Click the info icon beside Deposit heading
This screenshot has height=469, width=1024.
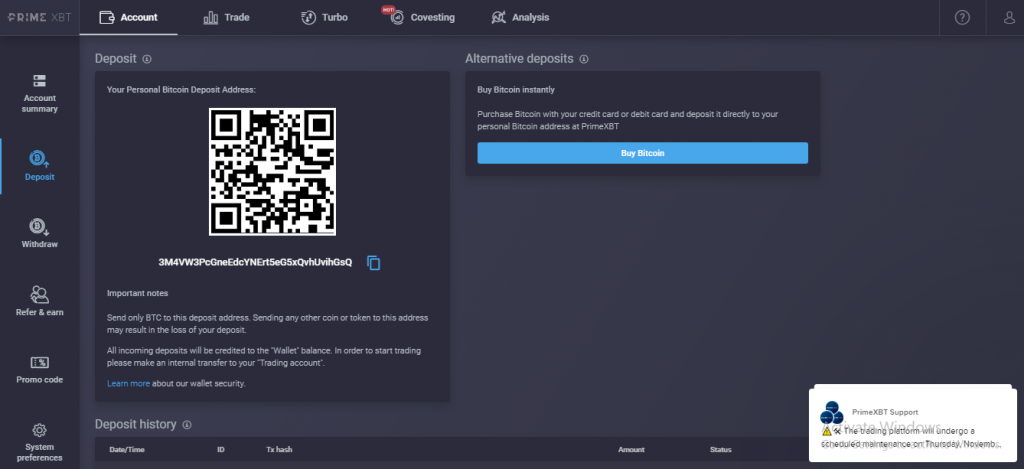(x=147, y=59)
